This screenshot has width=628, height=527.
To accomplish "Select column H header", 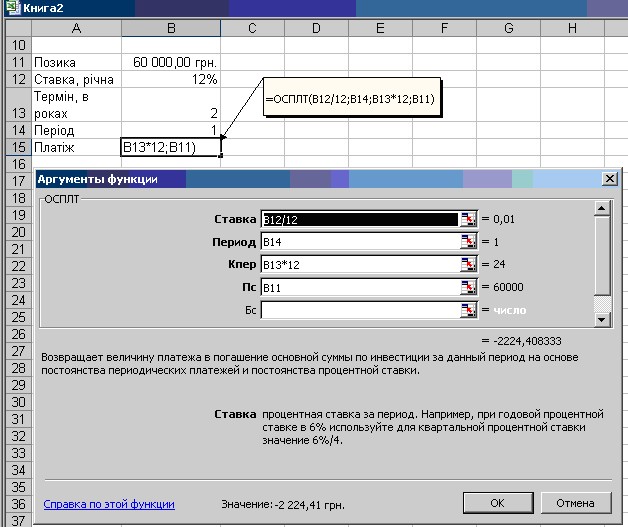I will coord(573,28).
